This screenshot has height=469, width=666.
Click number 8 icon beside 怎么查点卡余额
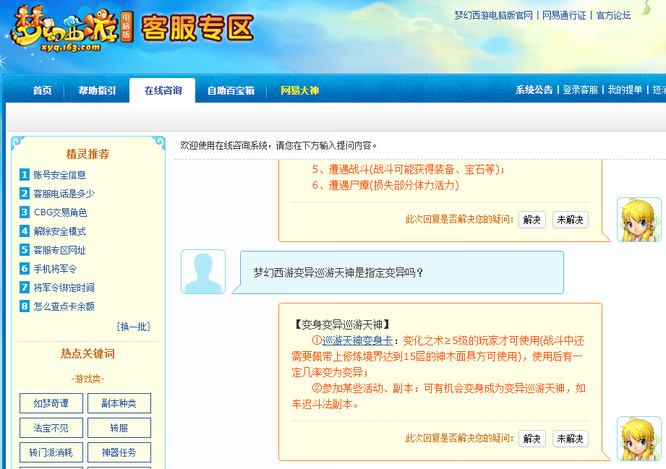(x=25, y=306)
